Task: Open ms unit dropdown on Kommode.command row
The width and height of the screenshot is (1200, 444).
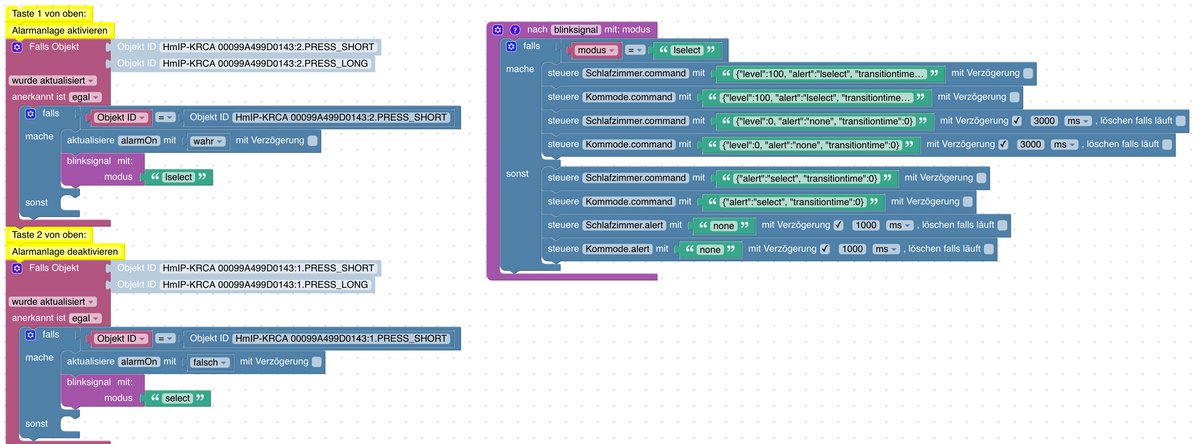Action: point(1062,146)
